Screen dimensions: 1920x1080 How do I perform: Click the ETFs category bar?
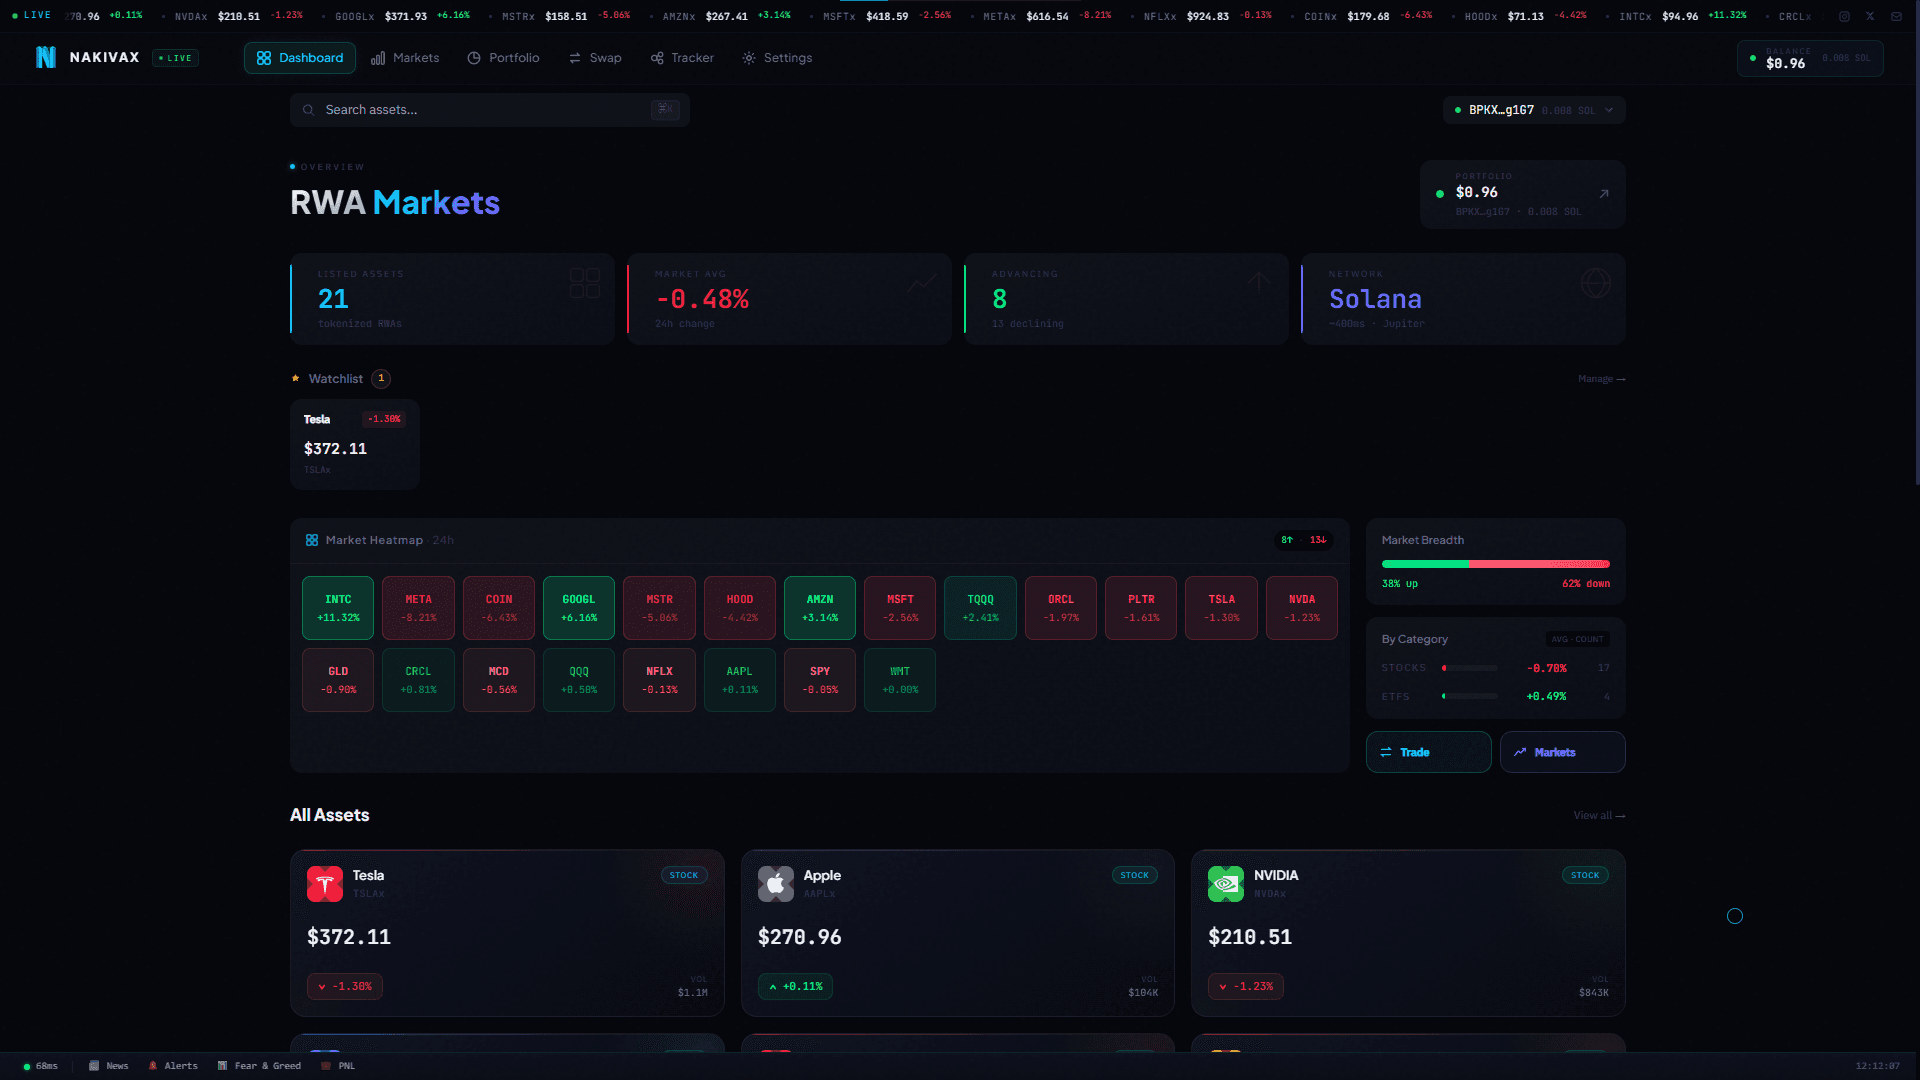point(1470,696)
